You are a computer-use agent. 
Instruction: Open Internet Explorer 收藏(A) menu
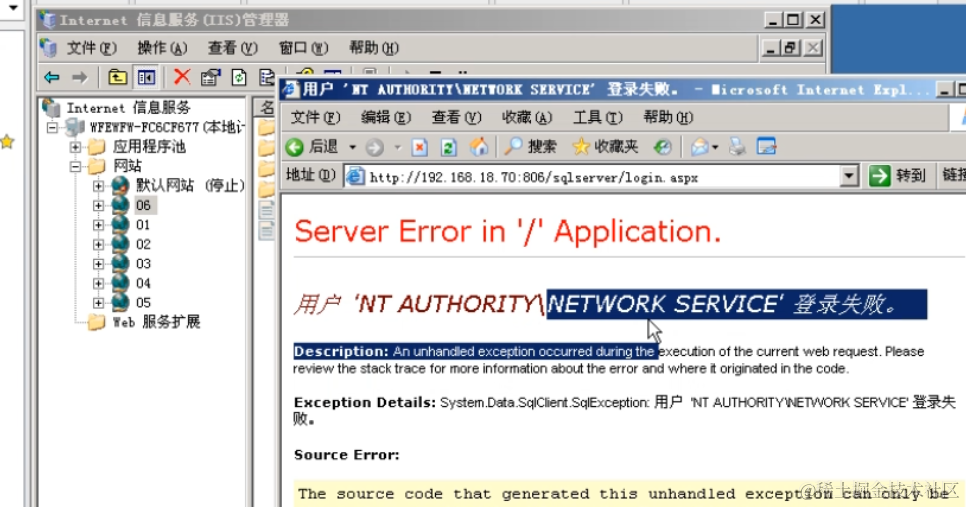tap(527, 117)
